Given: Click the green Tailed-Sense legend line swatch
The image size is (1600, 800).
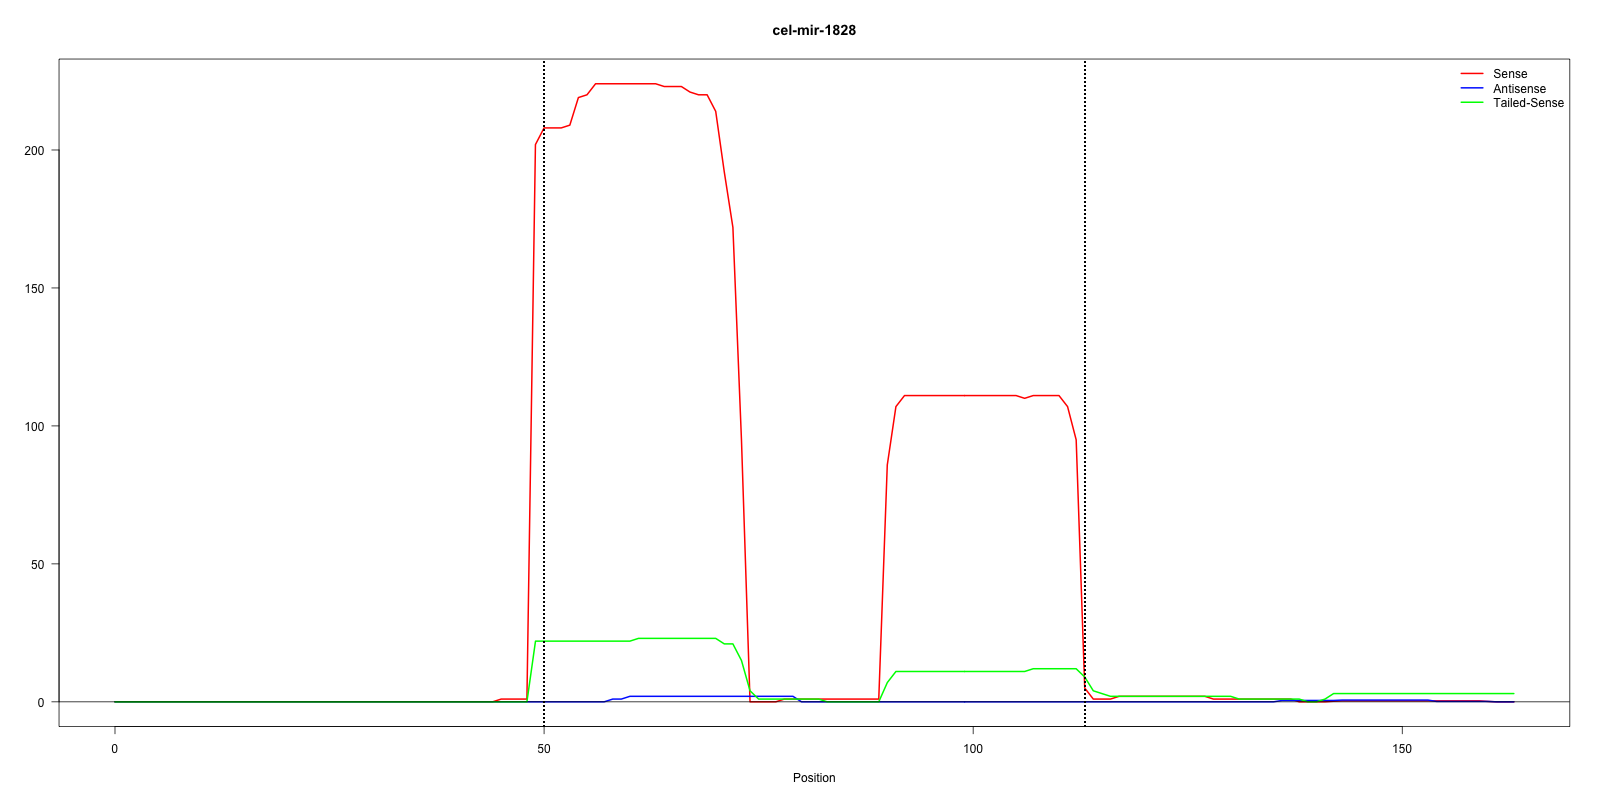Looking at the screenshot, I should (x=1471, y=103).
